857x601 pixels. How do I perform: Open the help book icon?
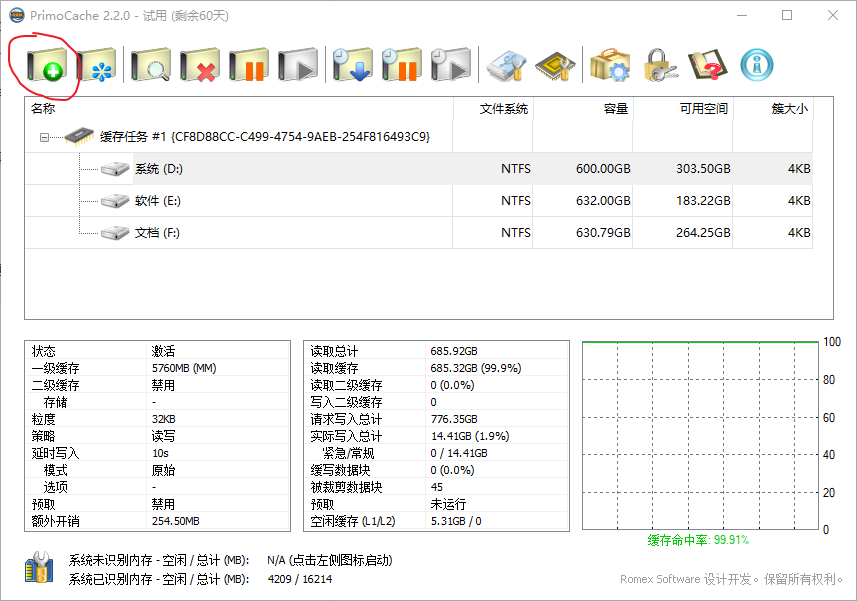(708, 67)
